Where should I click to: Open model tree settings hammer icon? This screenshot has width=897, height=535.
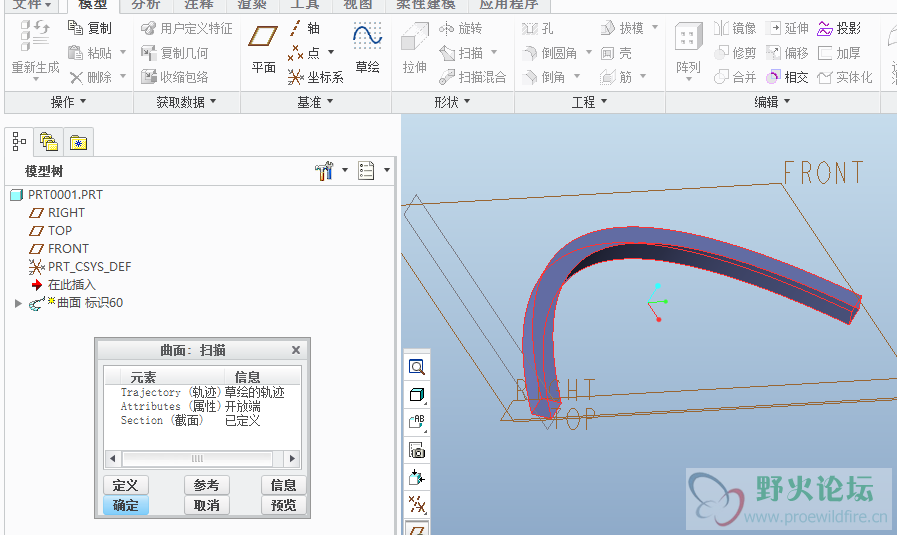(323, 172)
